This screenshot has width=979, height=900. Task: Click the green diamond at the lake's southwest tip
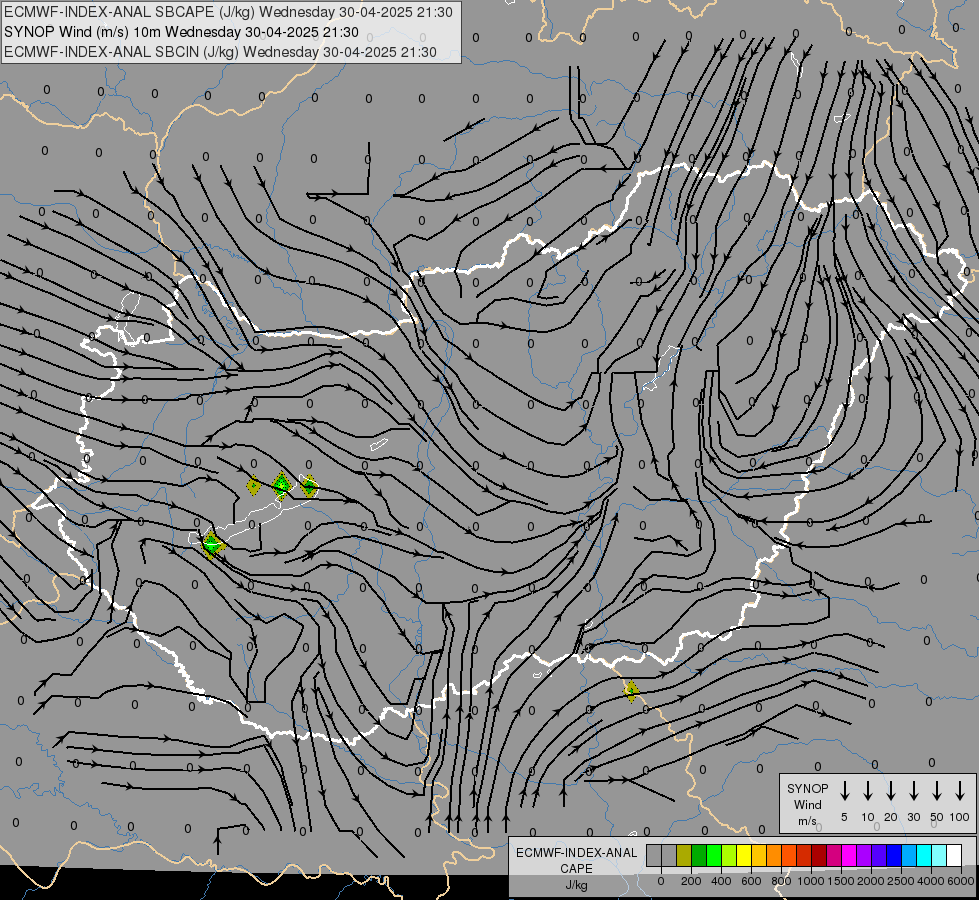(212, 545)
